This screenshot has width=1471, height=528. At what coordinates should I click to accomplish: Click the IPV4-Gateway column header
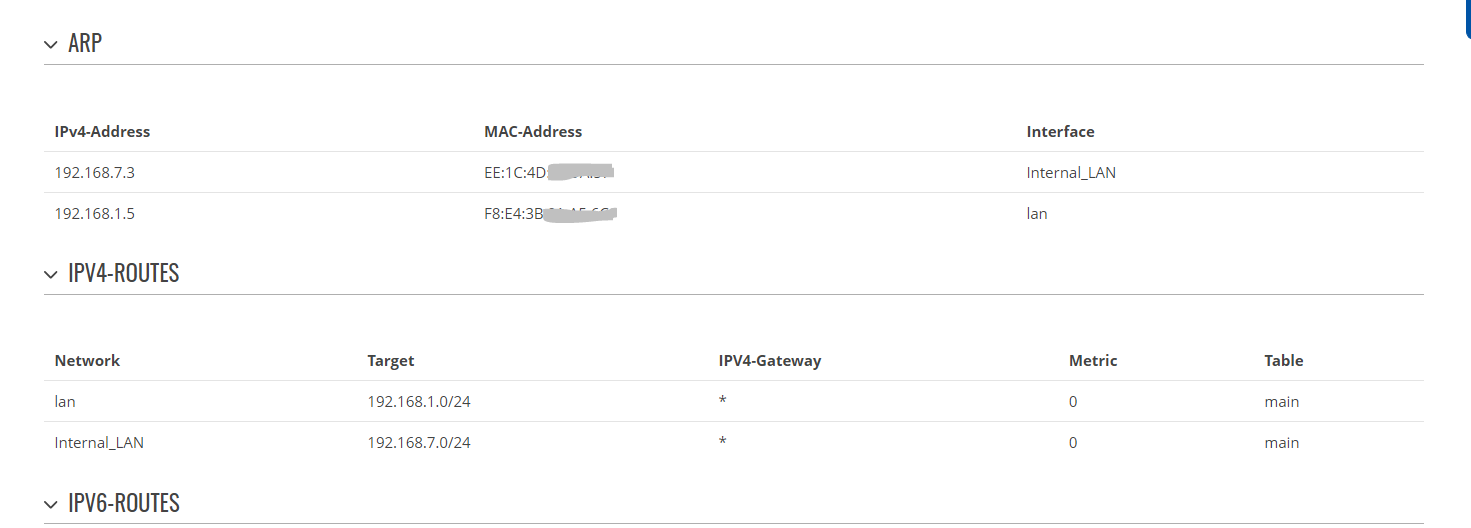(x=769, y=361)
